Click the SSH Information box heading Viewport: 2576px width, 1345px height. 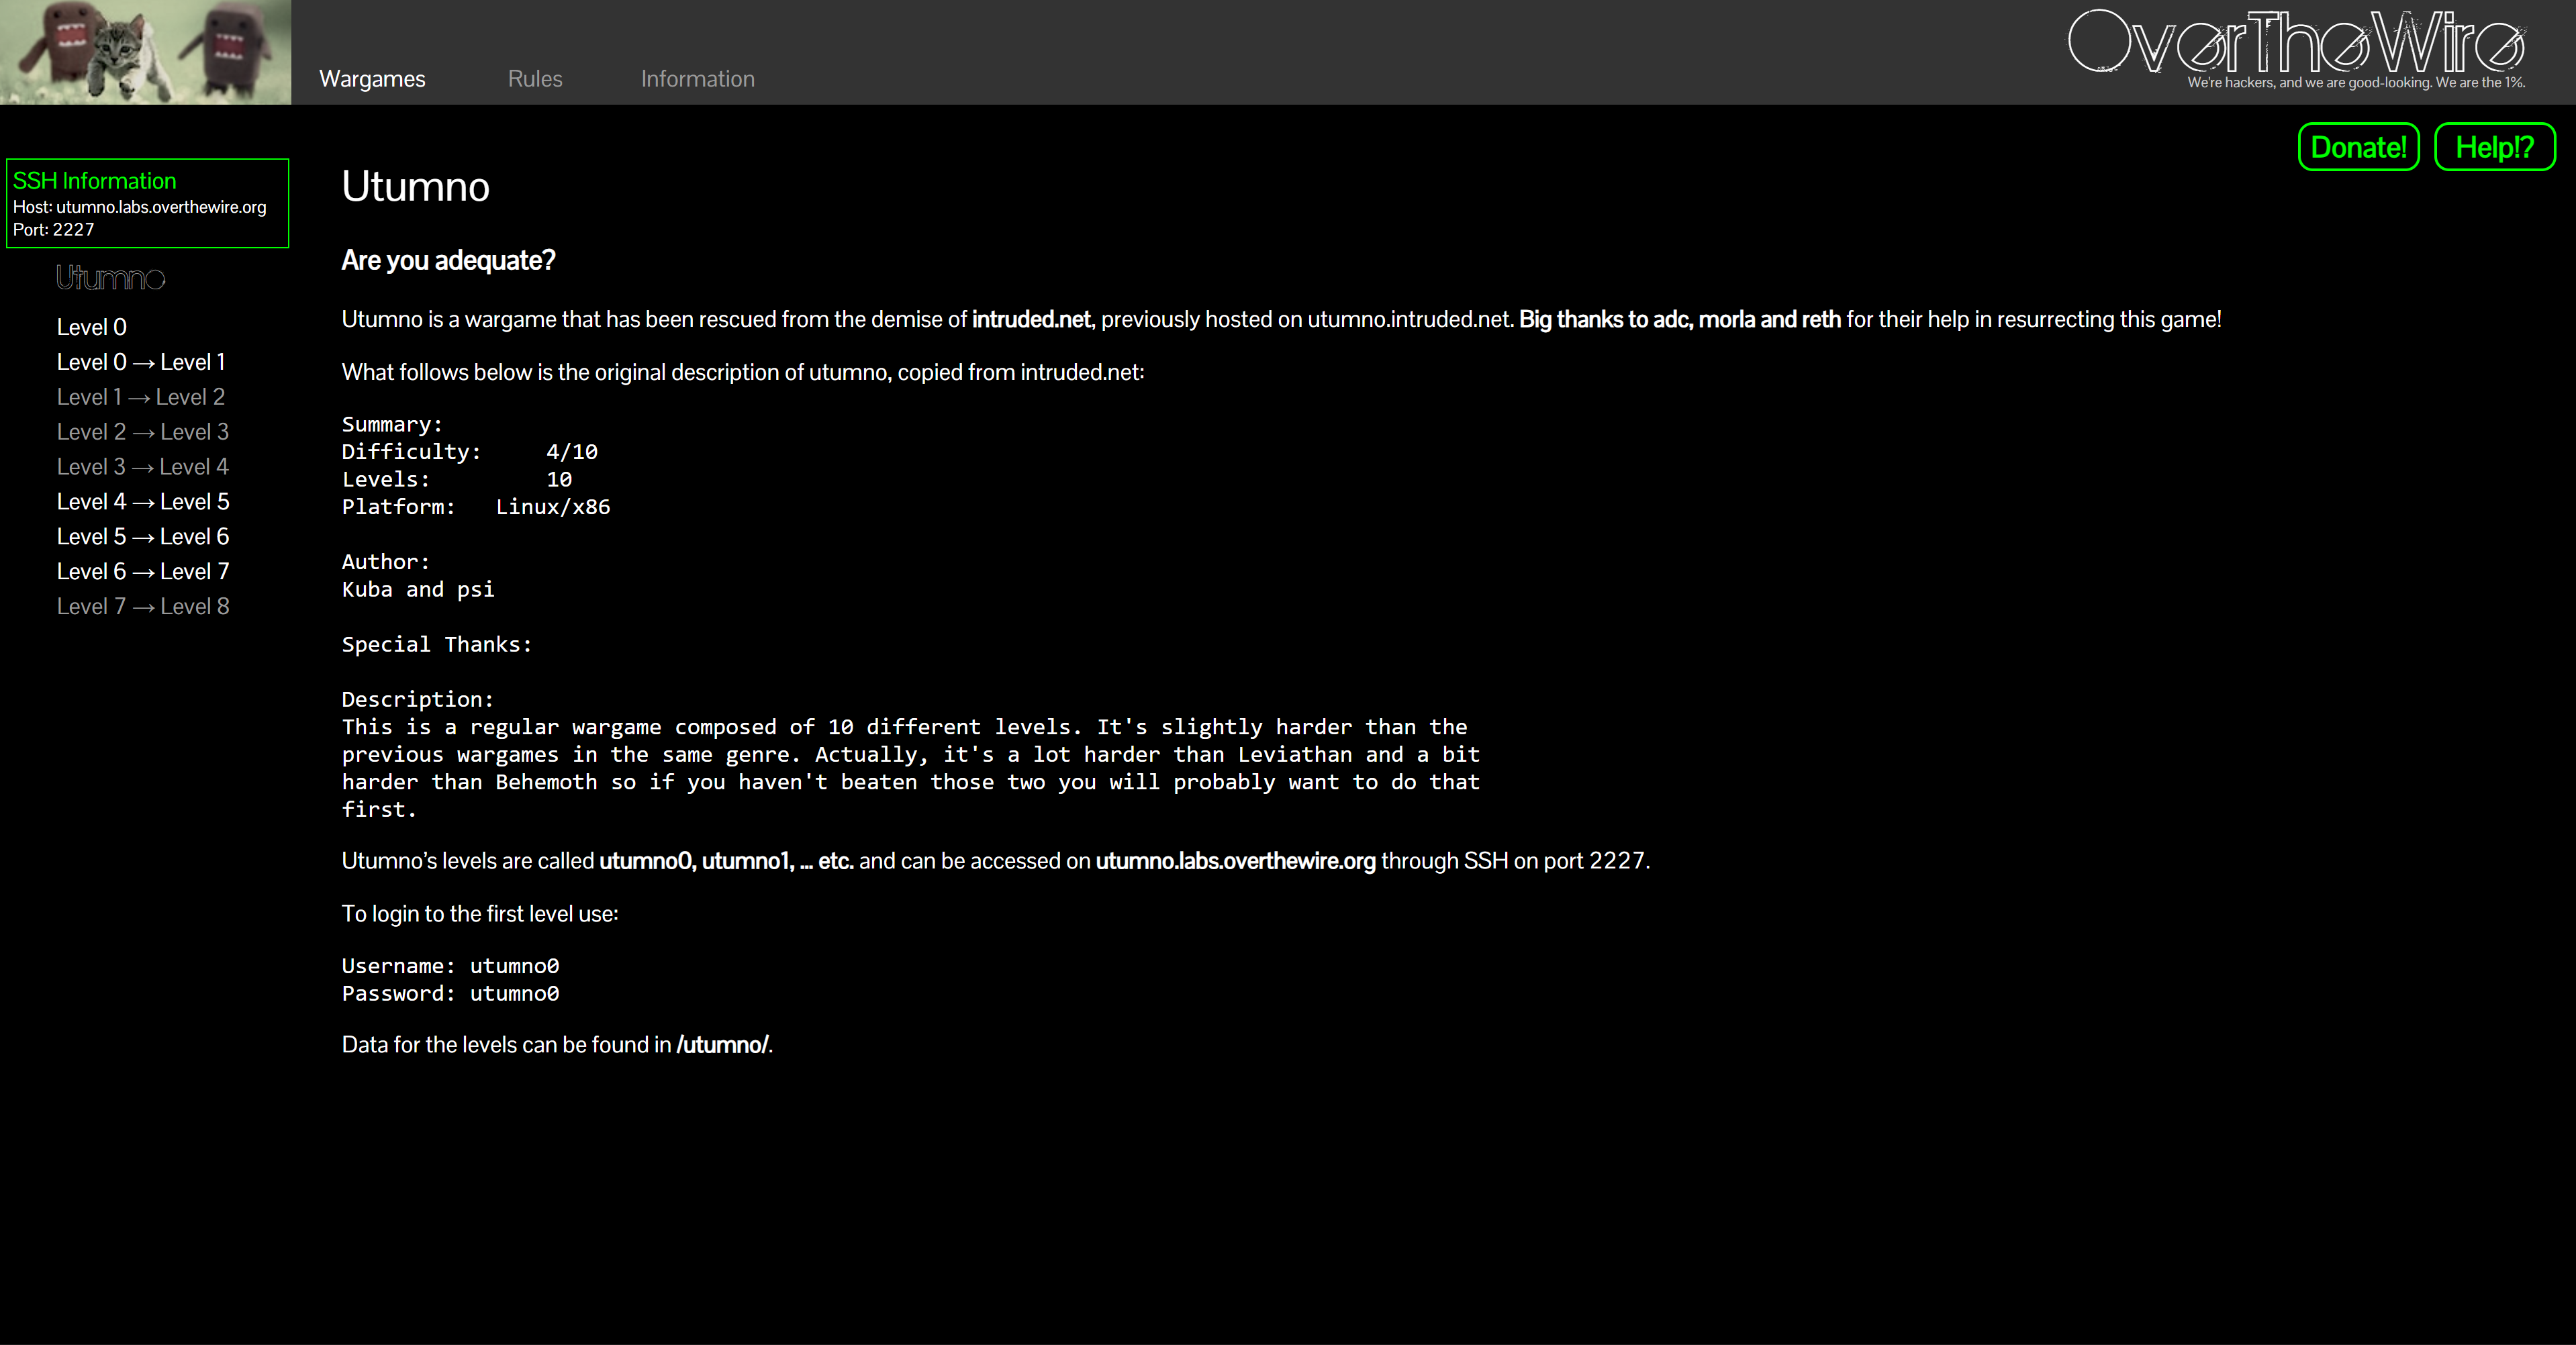[95, 181]
